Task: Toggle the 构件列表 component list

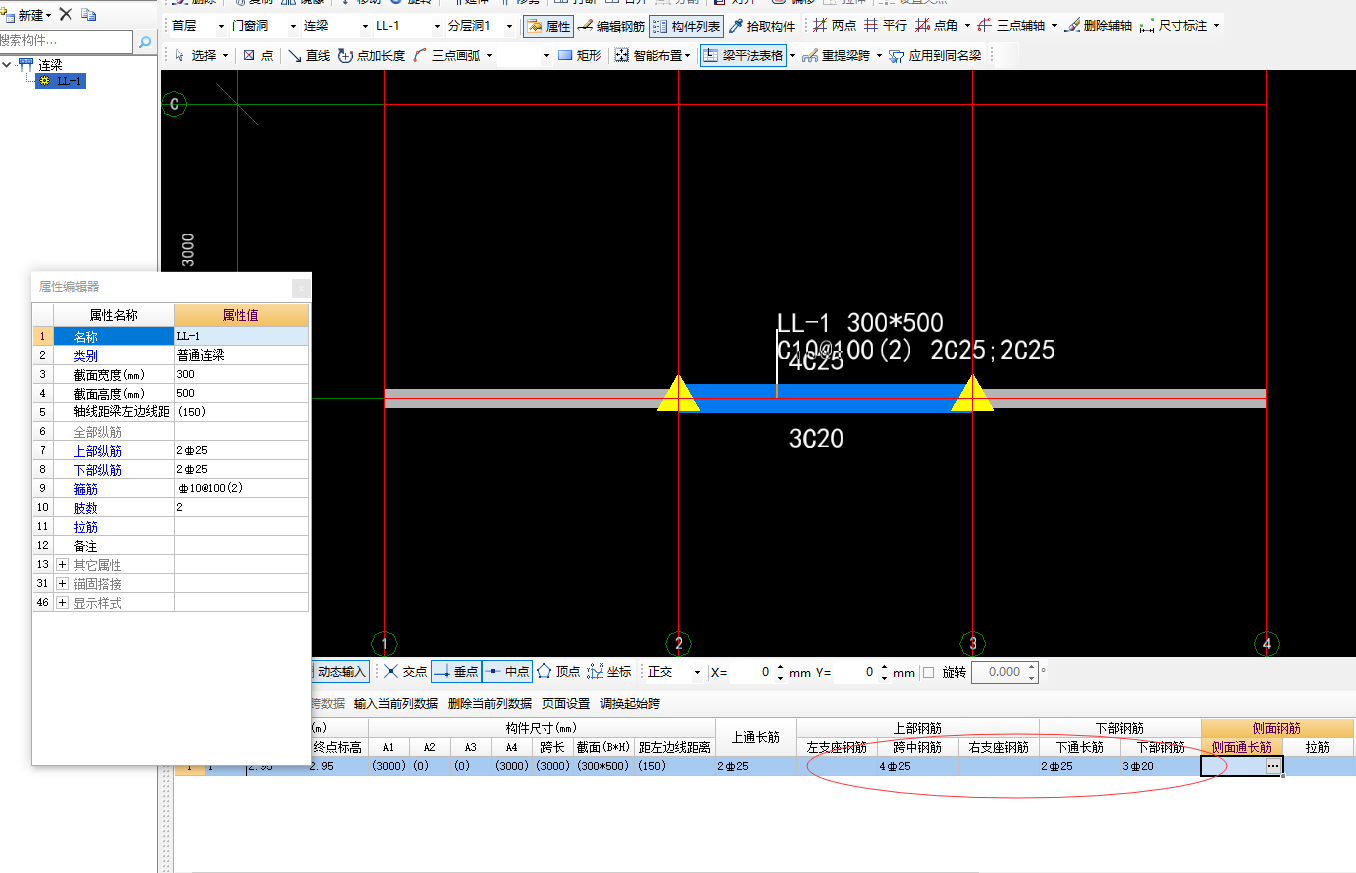Action: pyautogui.click(x=686, y=26)
